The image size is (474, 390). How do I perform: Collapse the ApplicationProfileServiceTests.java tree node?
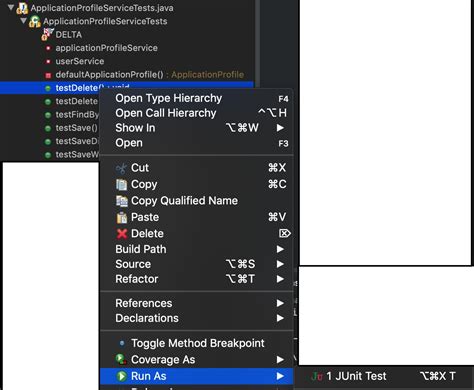11,7
